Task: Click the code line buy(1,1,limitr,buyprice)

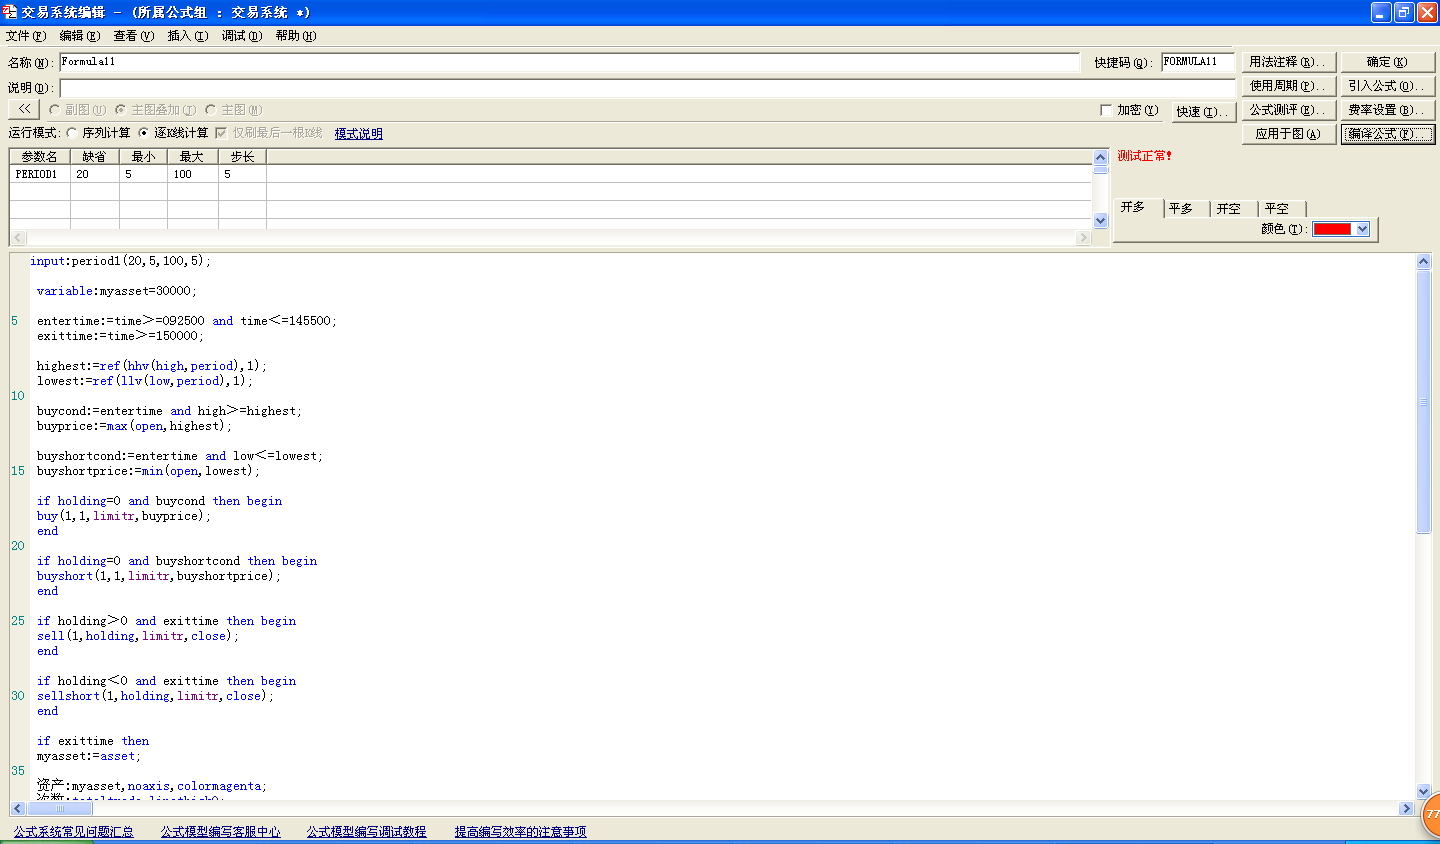Action: pyautogui.click(x=124, y=516)
